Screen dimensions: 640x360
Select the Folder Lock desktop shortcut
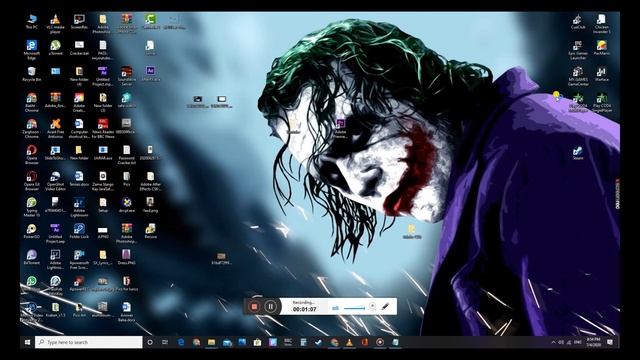[79, 231]
